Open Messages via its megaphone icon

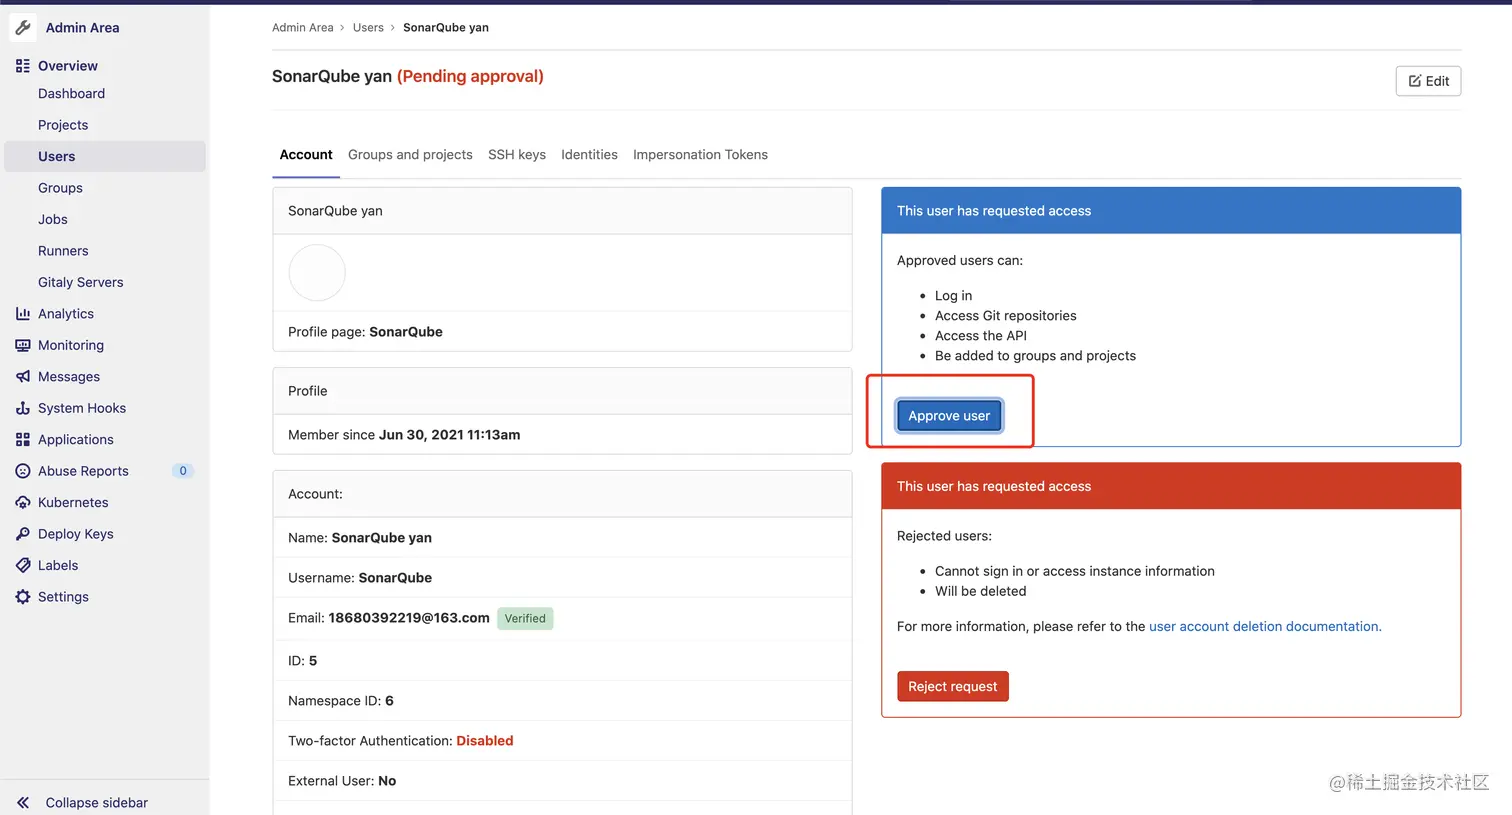[x=23, y=376]
